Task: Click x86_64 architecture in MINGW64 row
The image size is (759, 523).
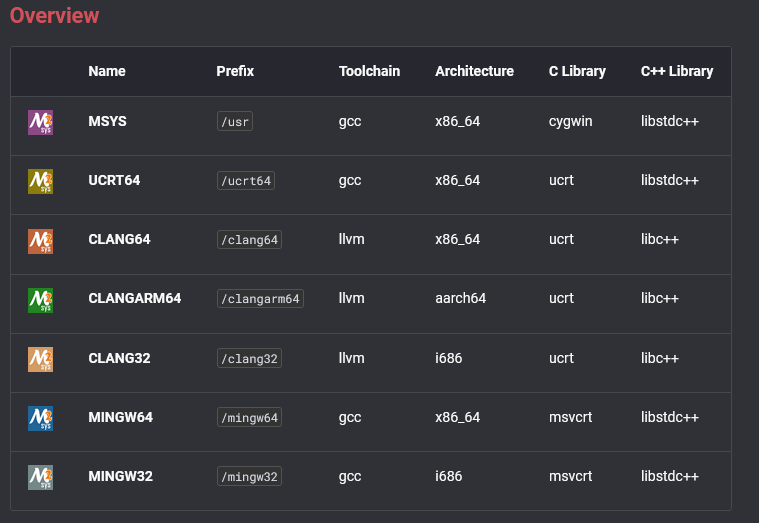Action: coord(457,418)
